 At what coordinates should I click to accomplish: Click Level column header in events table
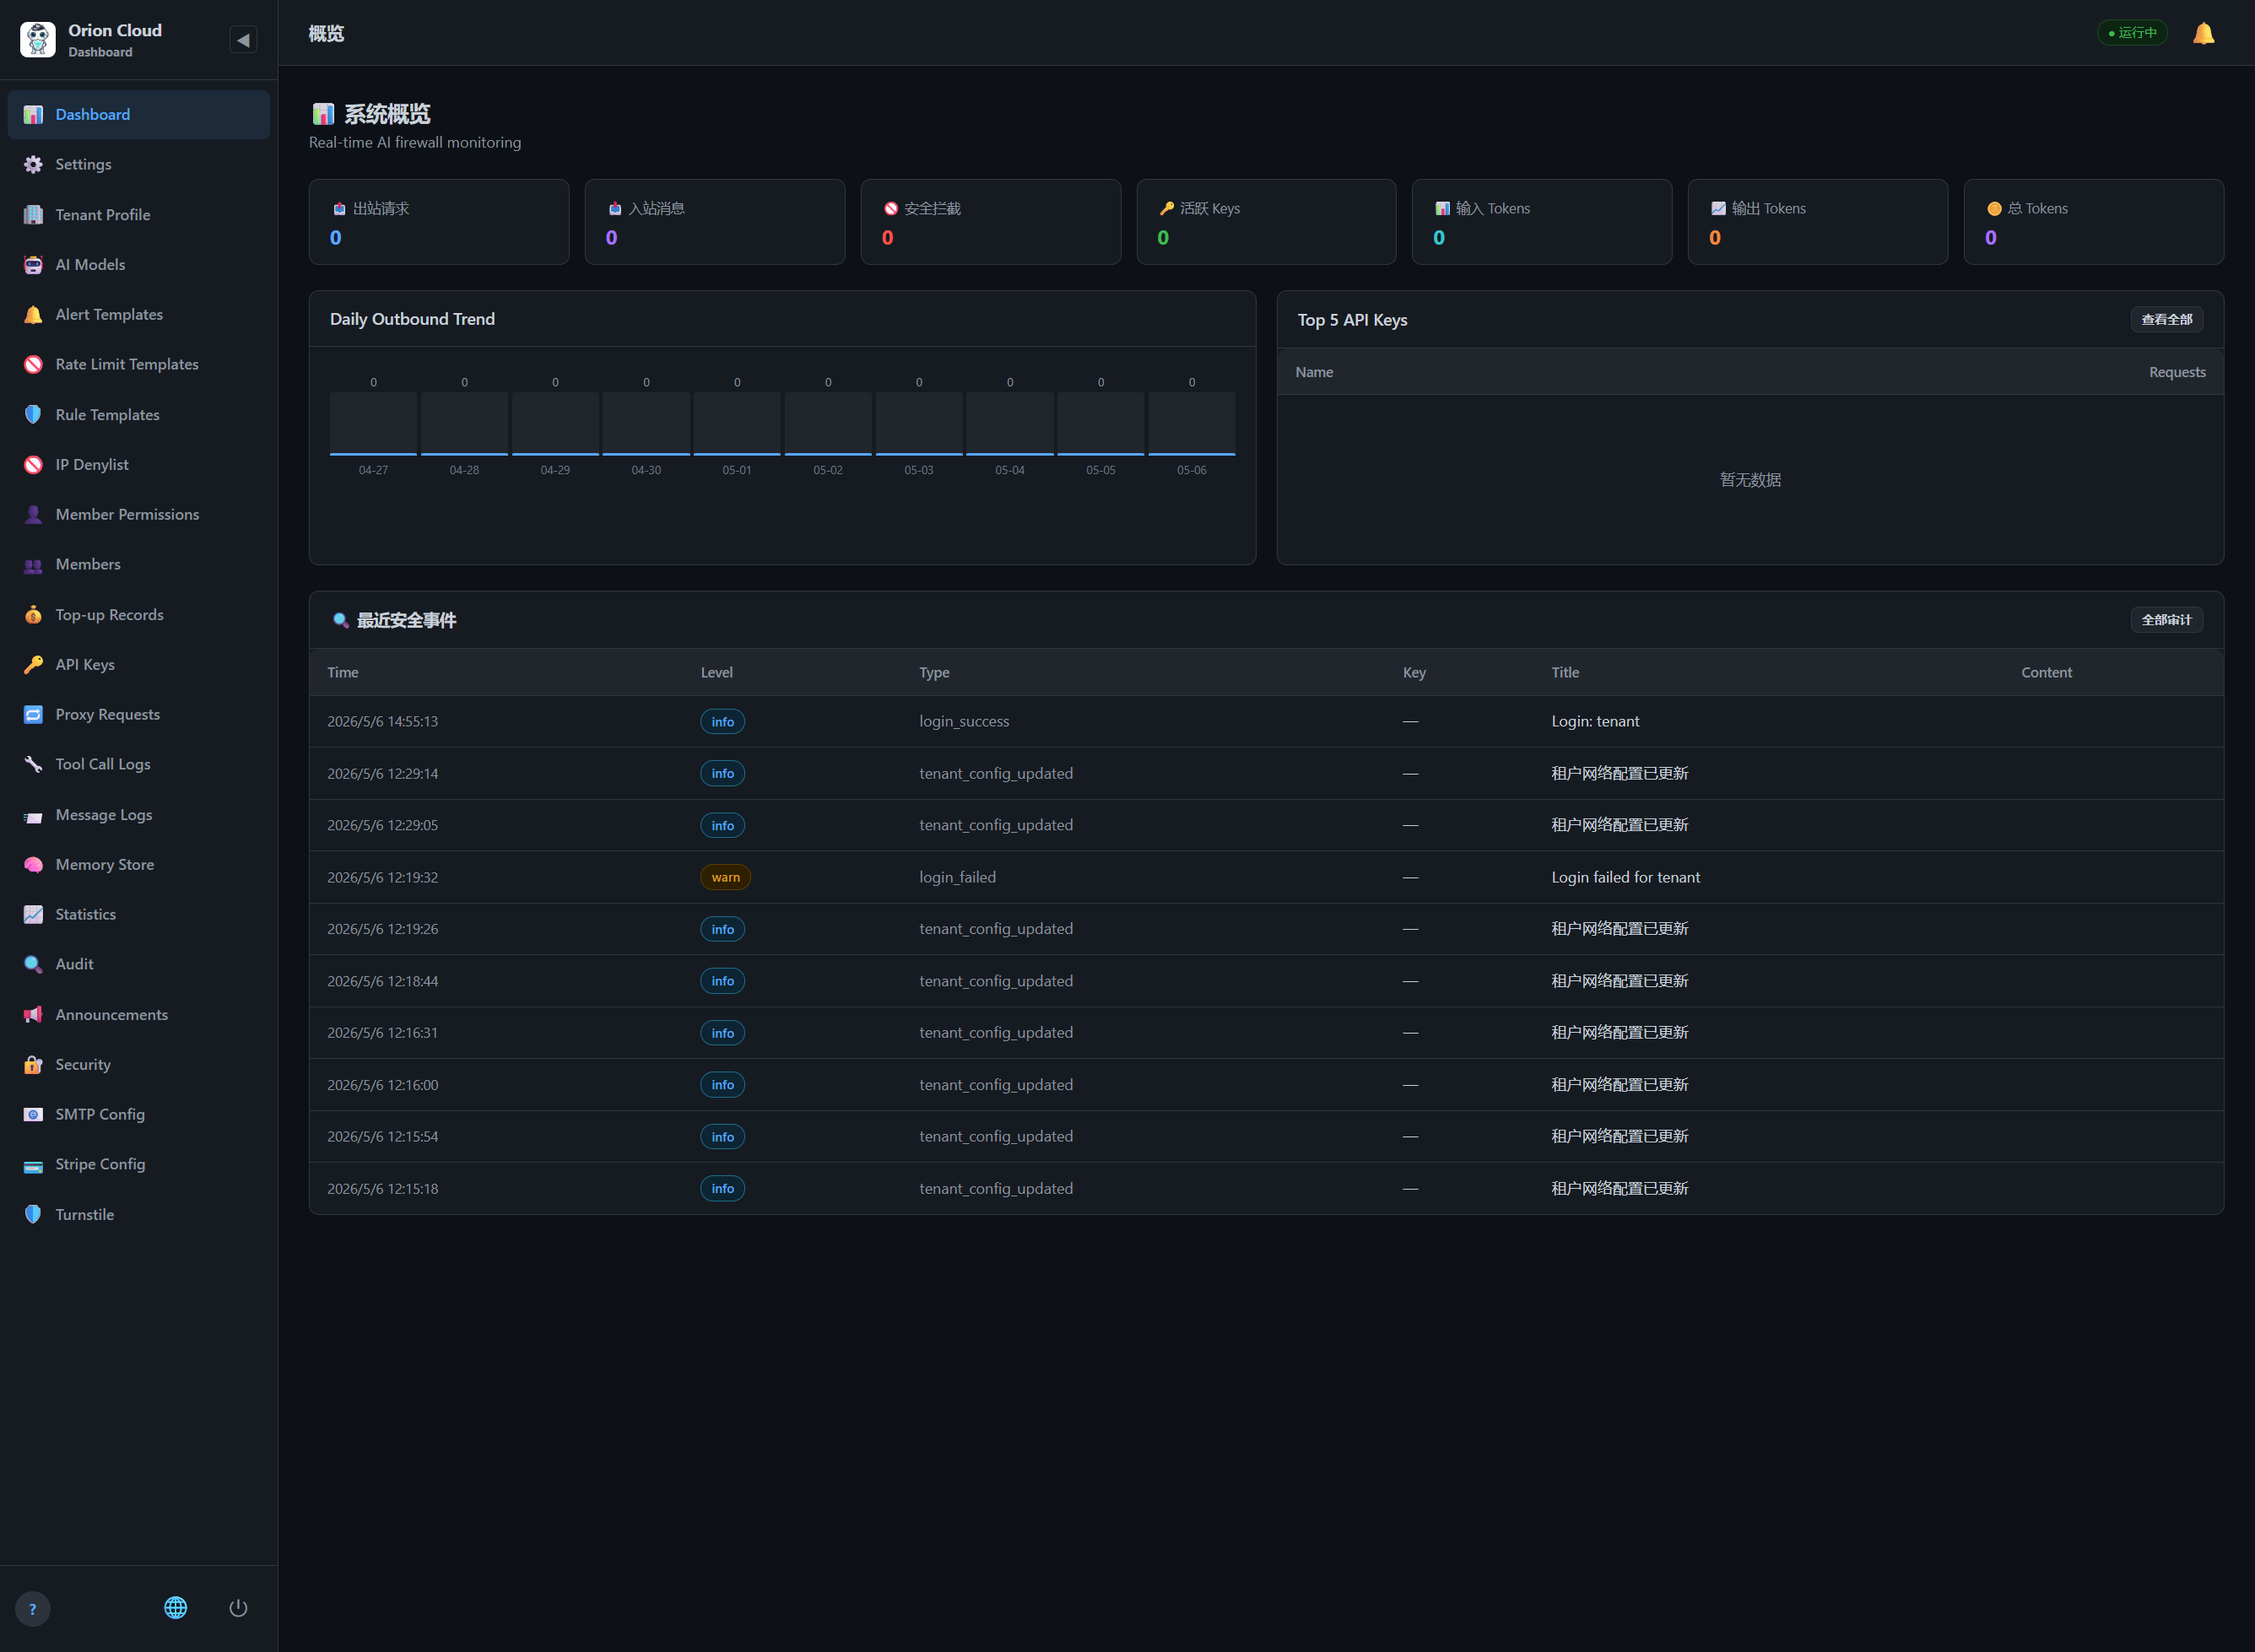coord(716,673)
